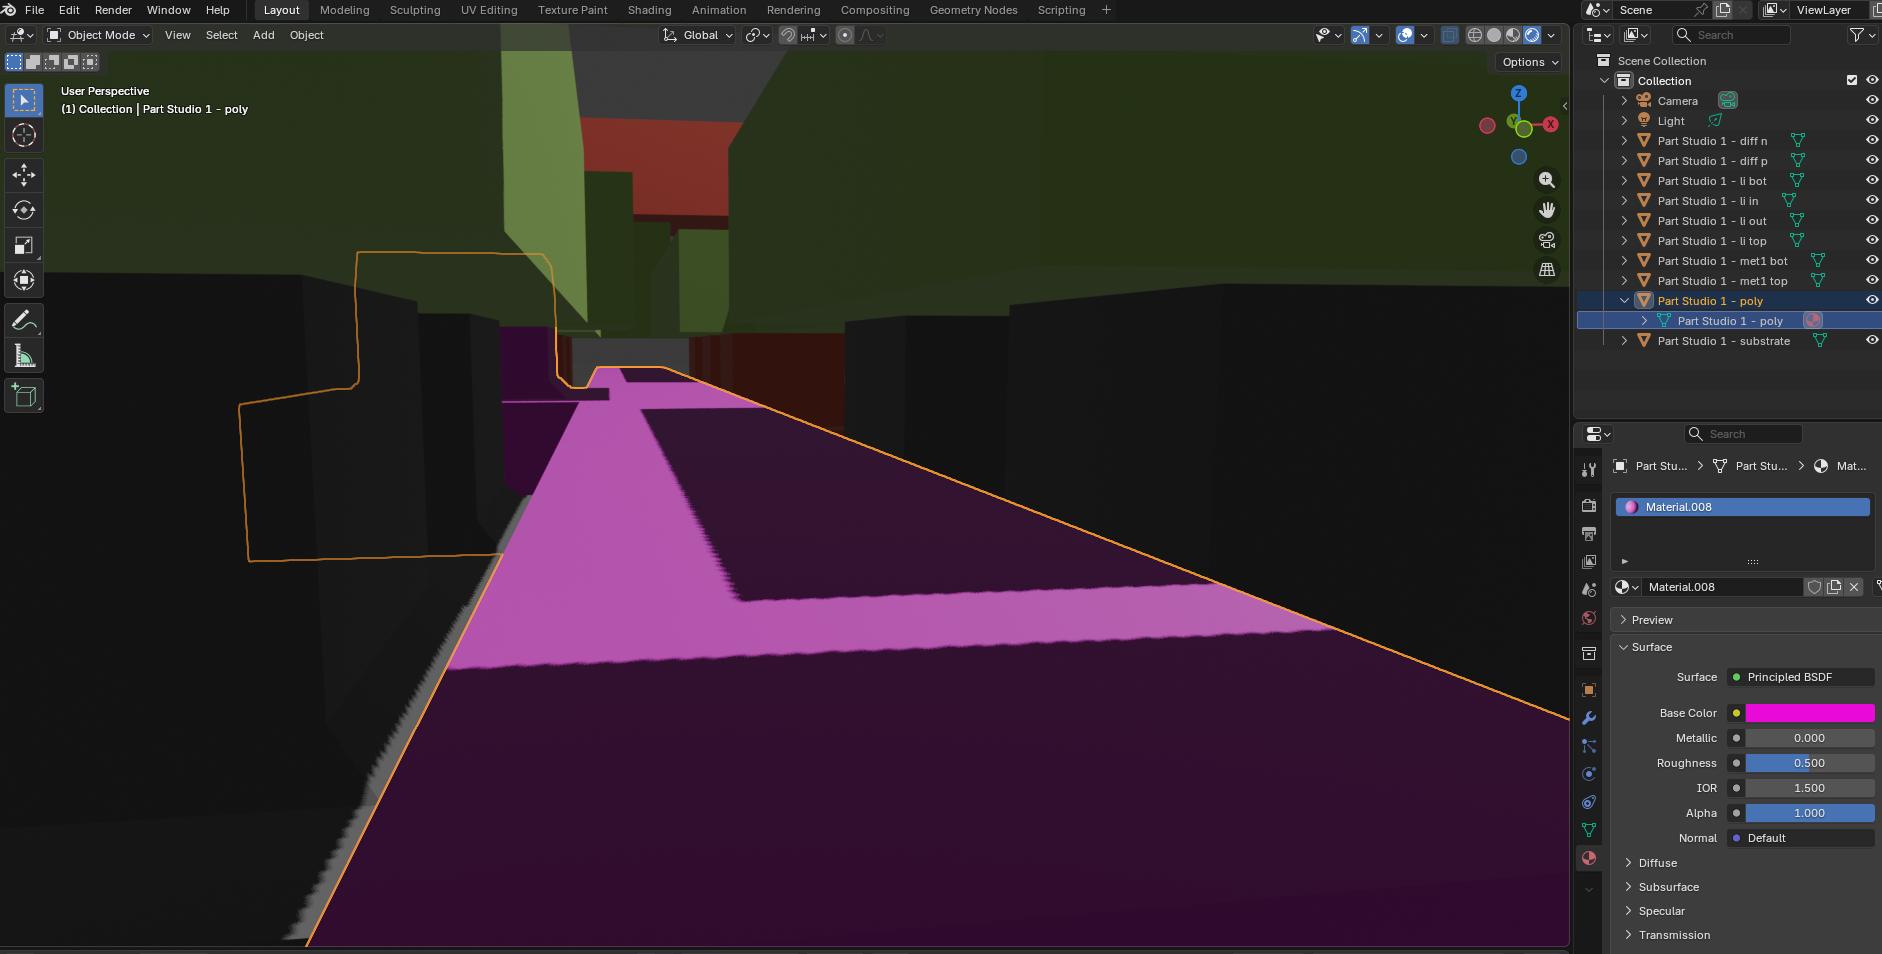
Task: Select the Move tool
Action: (x=23, y=175)
